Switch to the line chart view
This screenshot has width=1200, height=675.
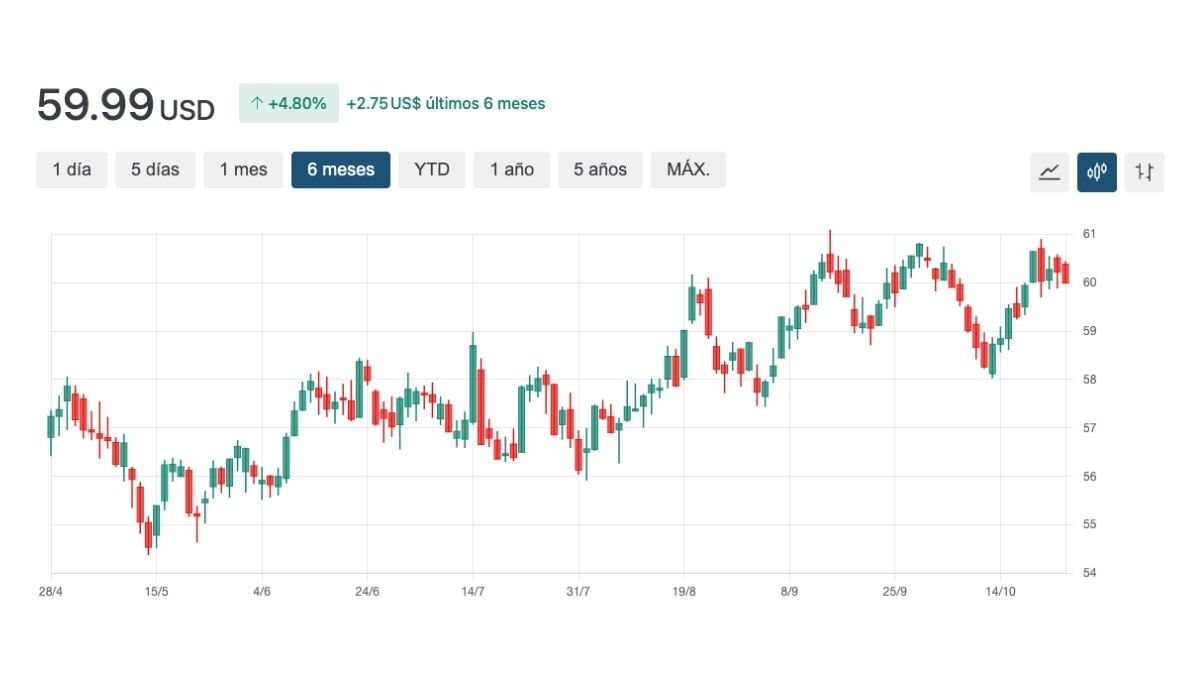(1049, 171)
